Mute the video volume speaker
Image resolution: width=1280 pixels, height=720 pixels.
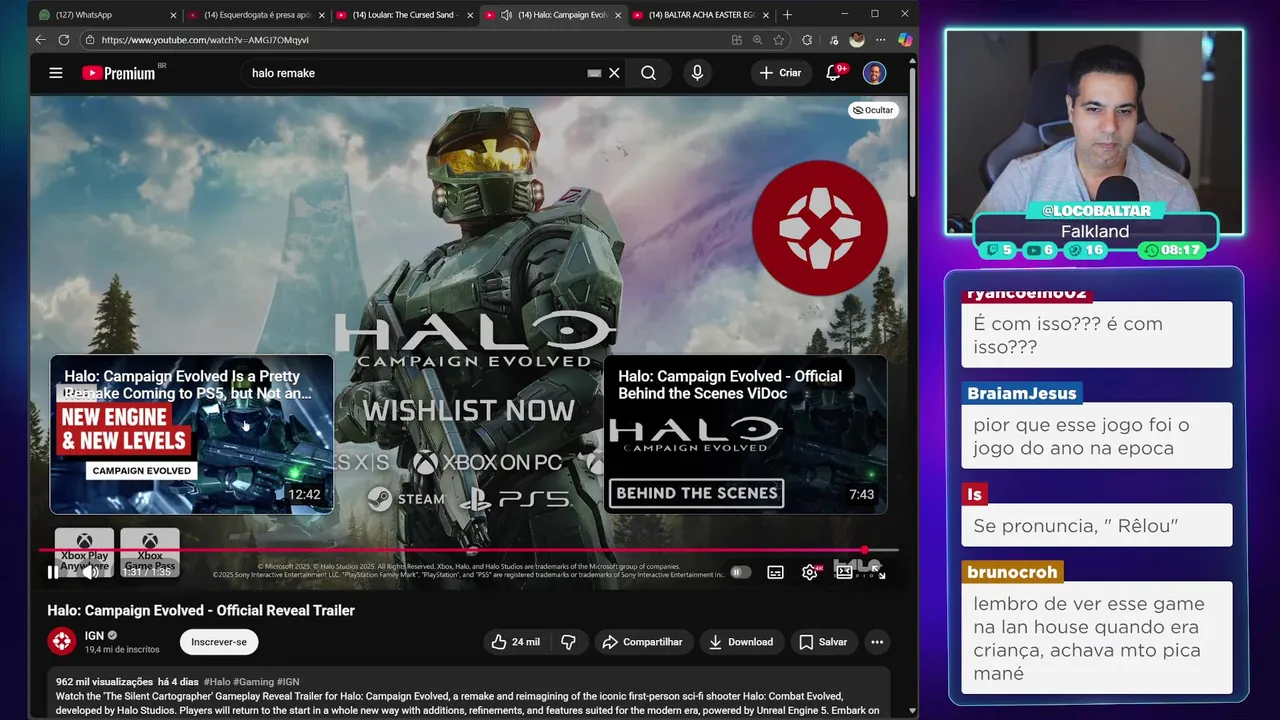click(90, 572)
